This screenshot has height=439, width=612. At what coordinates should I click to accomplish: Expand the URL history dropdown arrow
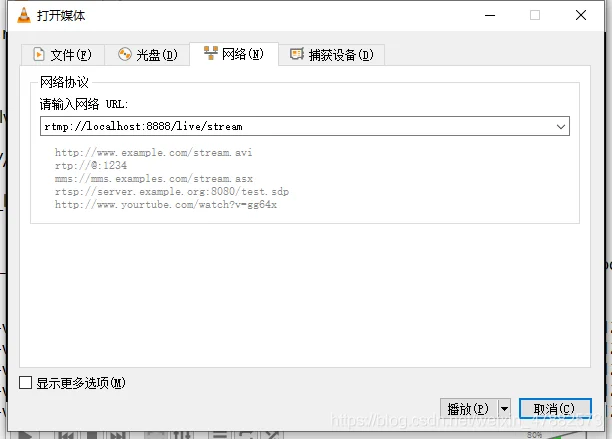point(561,126)
